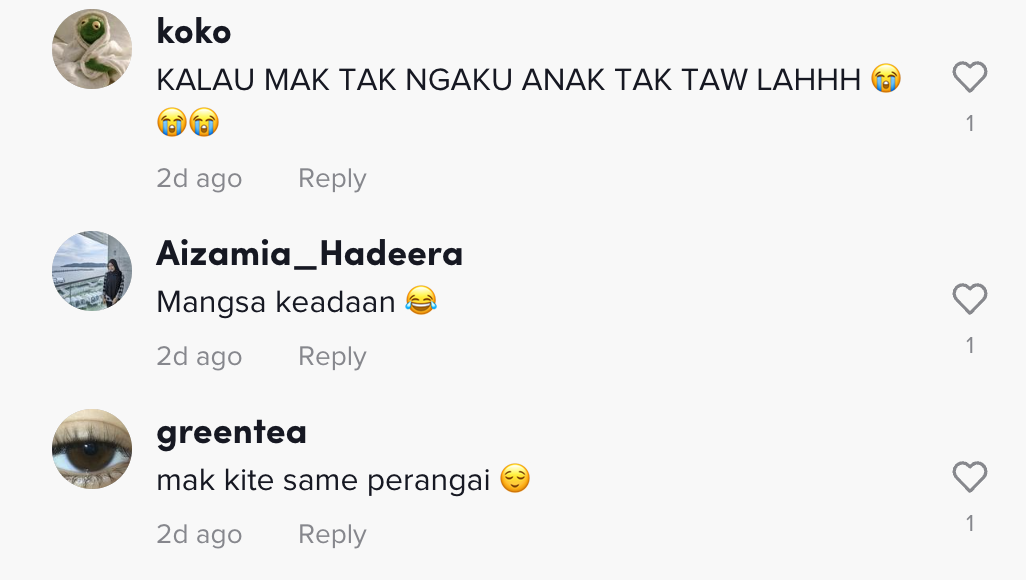This screenshot has height=580, width=1026.
Task: Open Aizamia_Hadeera's profile picture
Action: (x=92, y=270)
